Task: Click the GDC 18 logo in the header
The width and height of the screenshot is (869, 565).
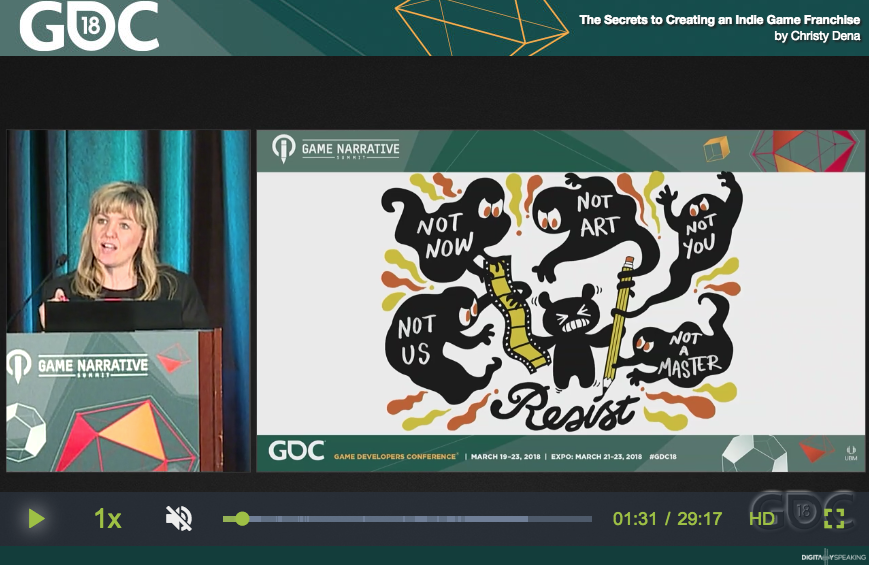Action: (89, 26)
